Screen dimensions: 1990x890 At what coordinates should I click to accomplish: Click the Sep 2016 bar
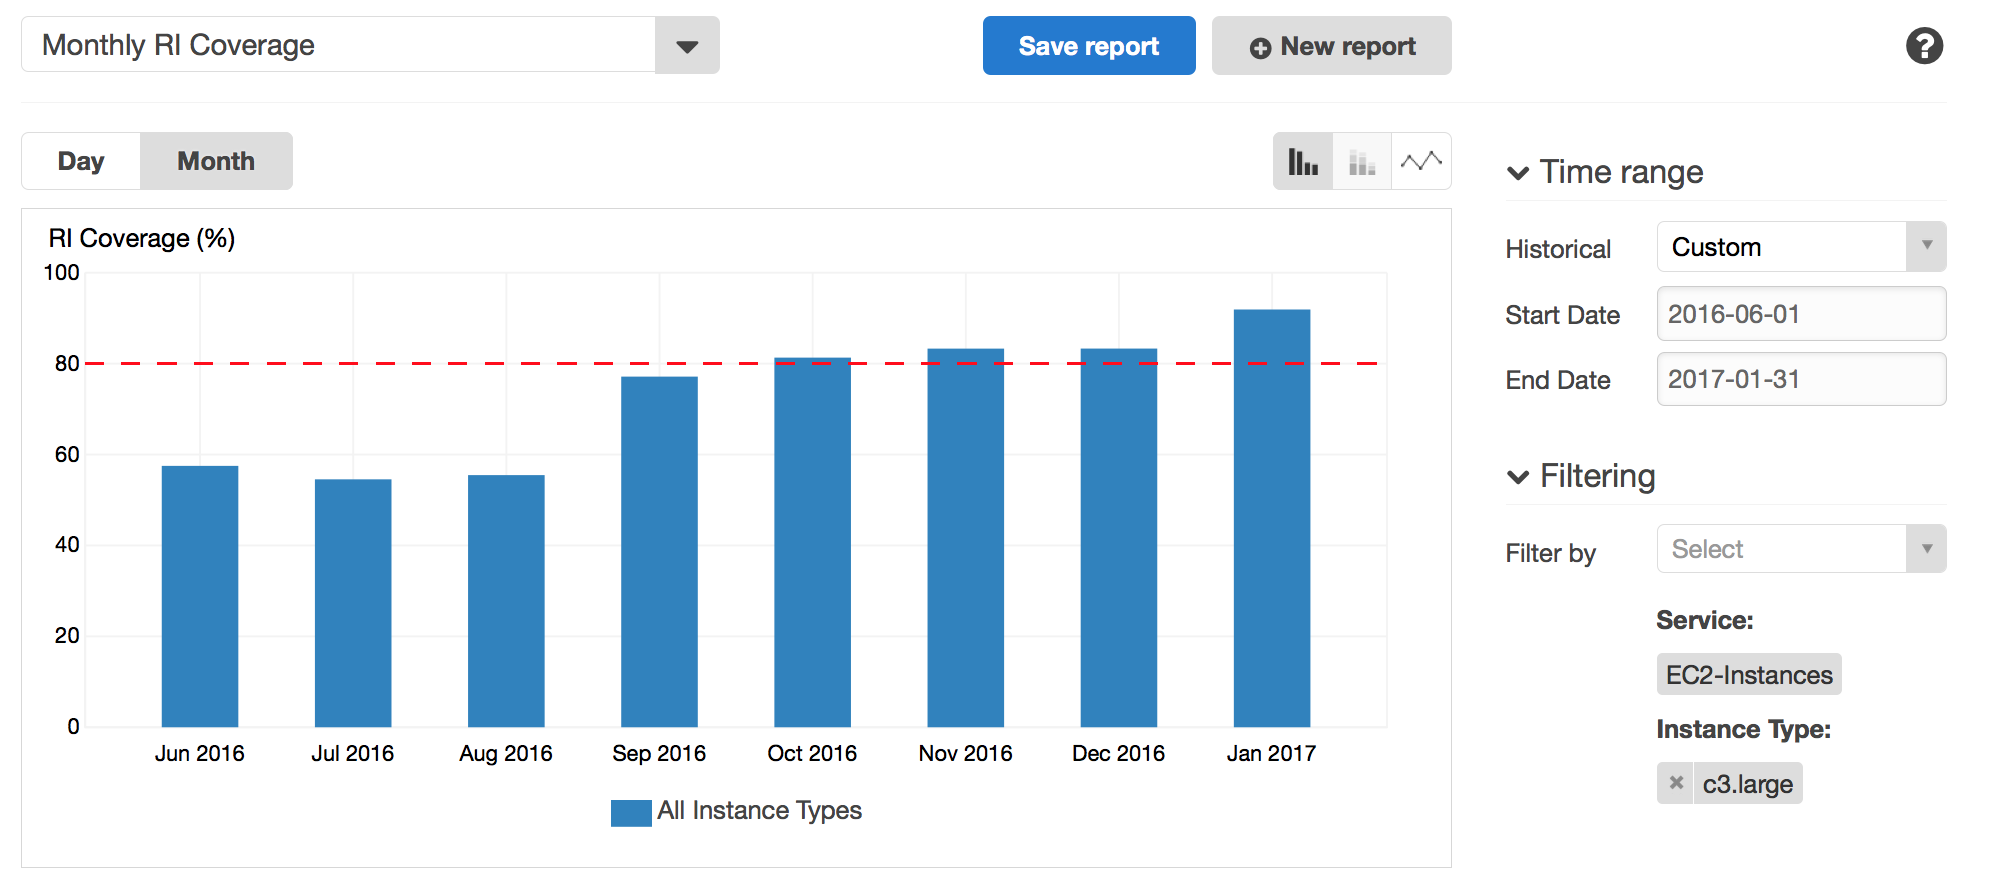(x=659, y=552)
